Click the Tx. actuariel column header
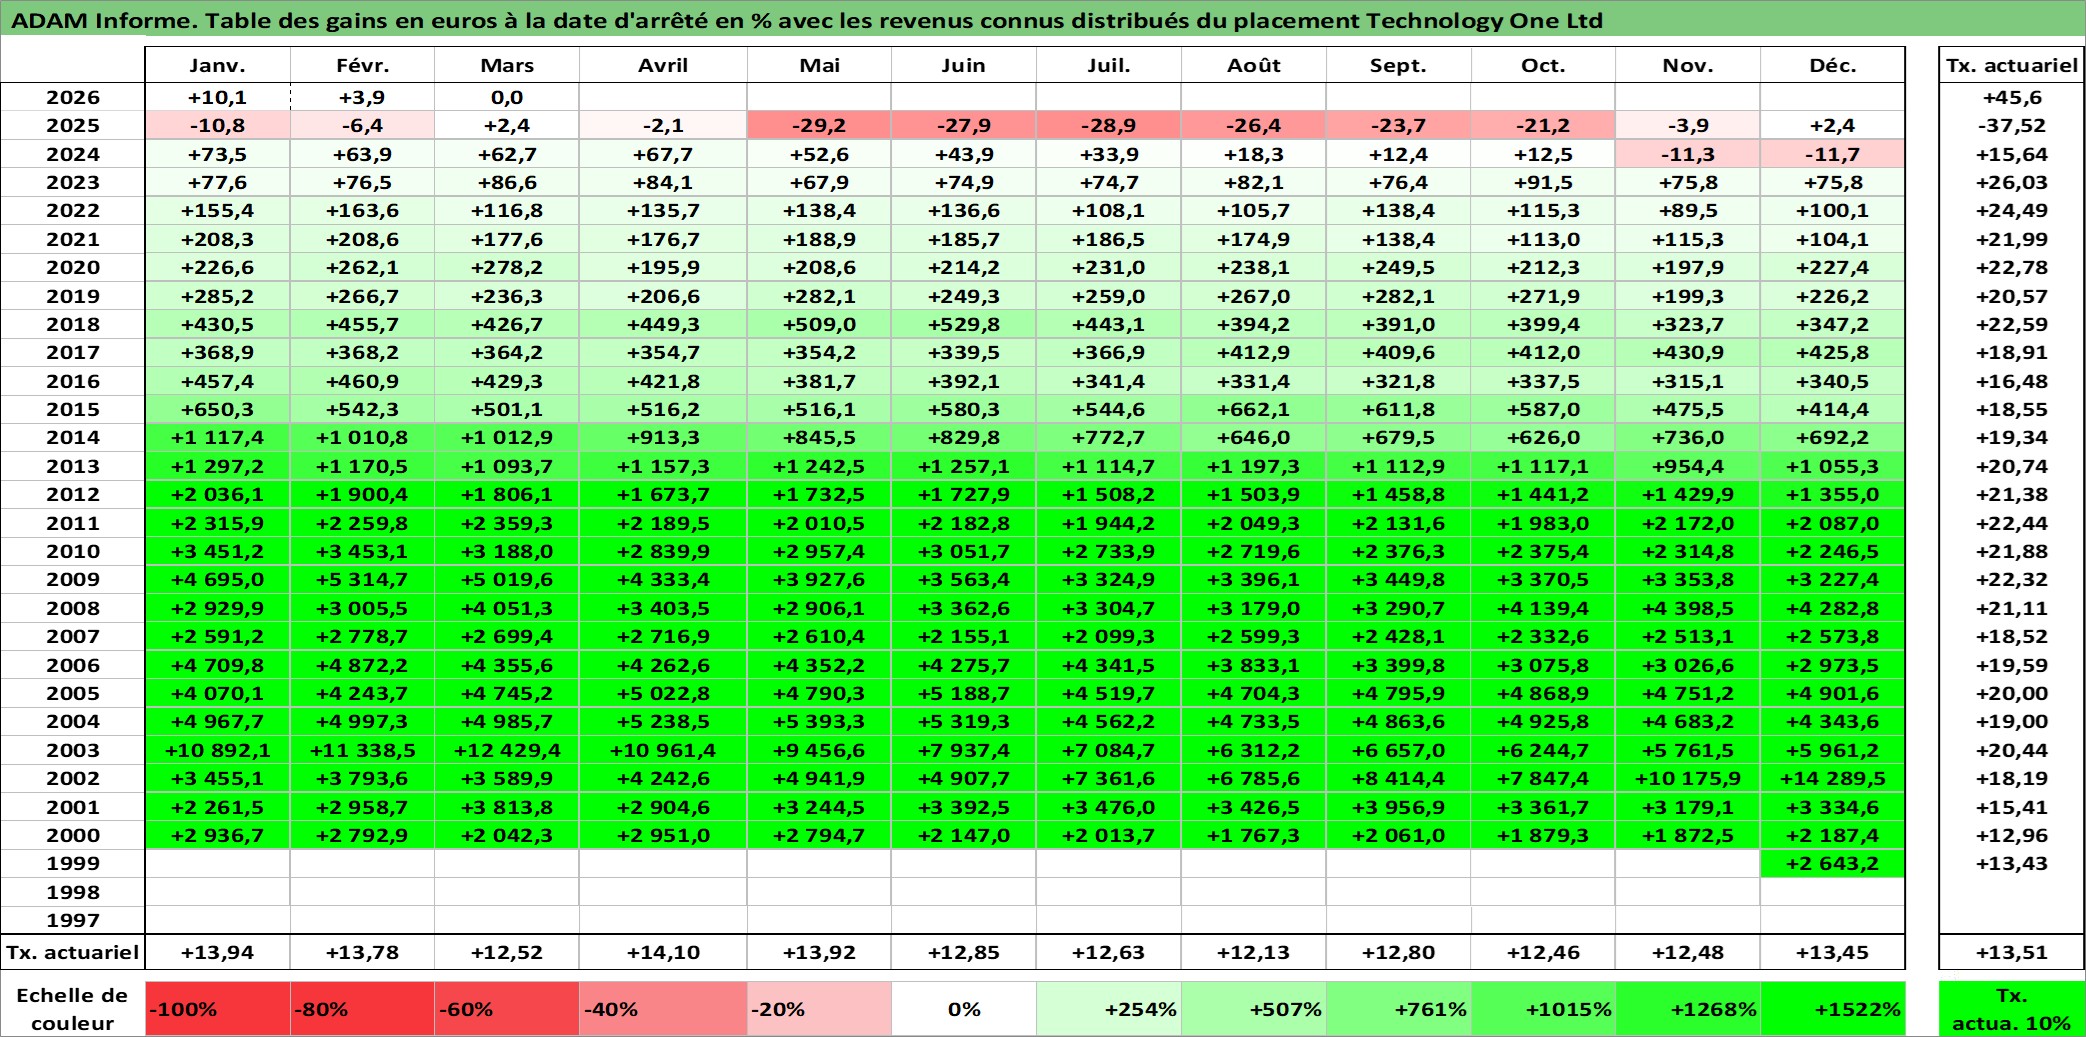This screenshot has height=1037, width=2086. click(x=2011, y=65)
